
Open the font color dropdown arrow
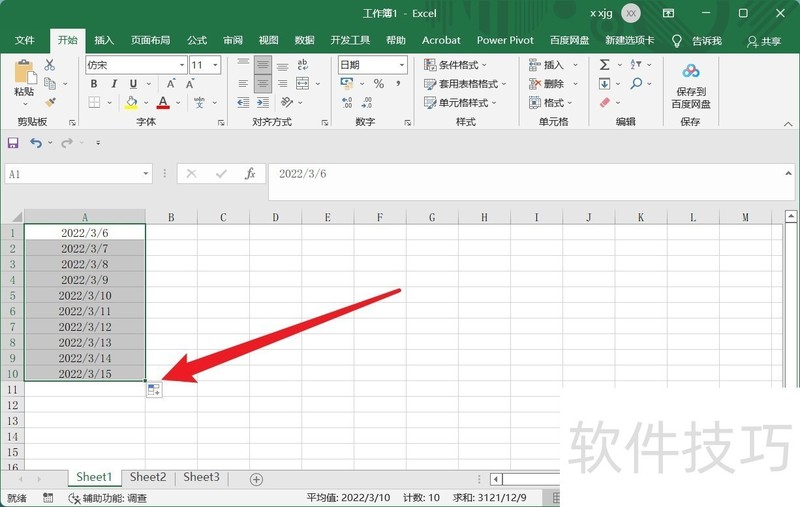click(178, 103)
